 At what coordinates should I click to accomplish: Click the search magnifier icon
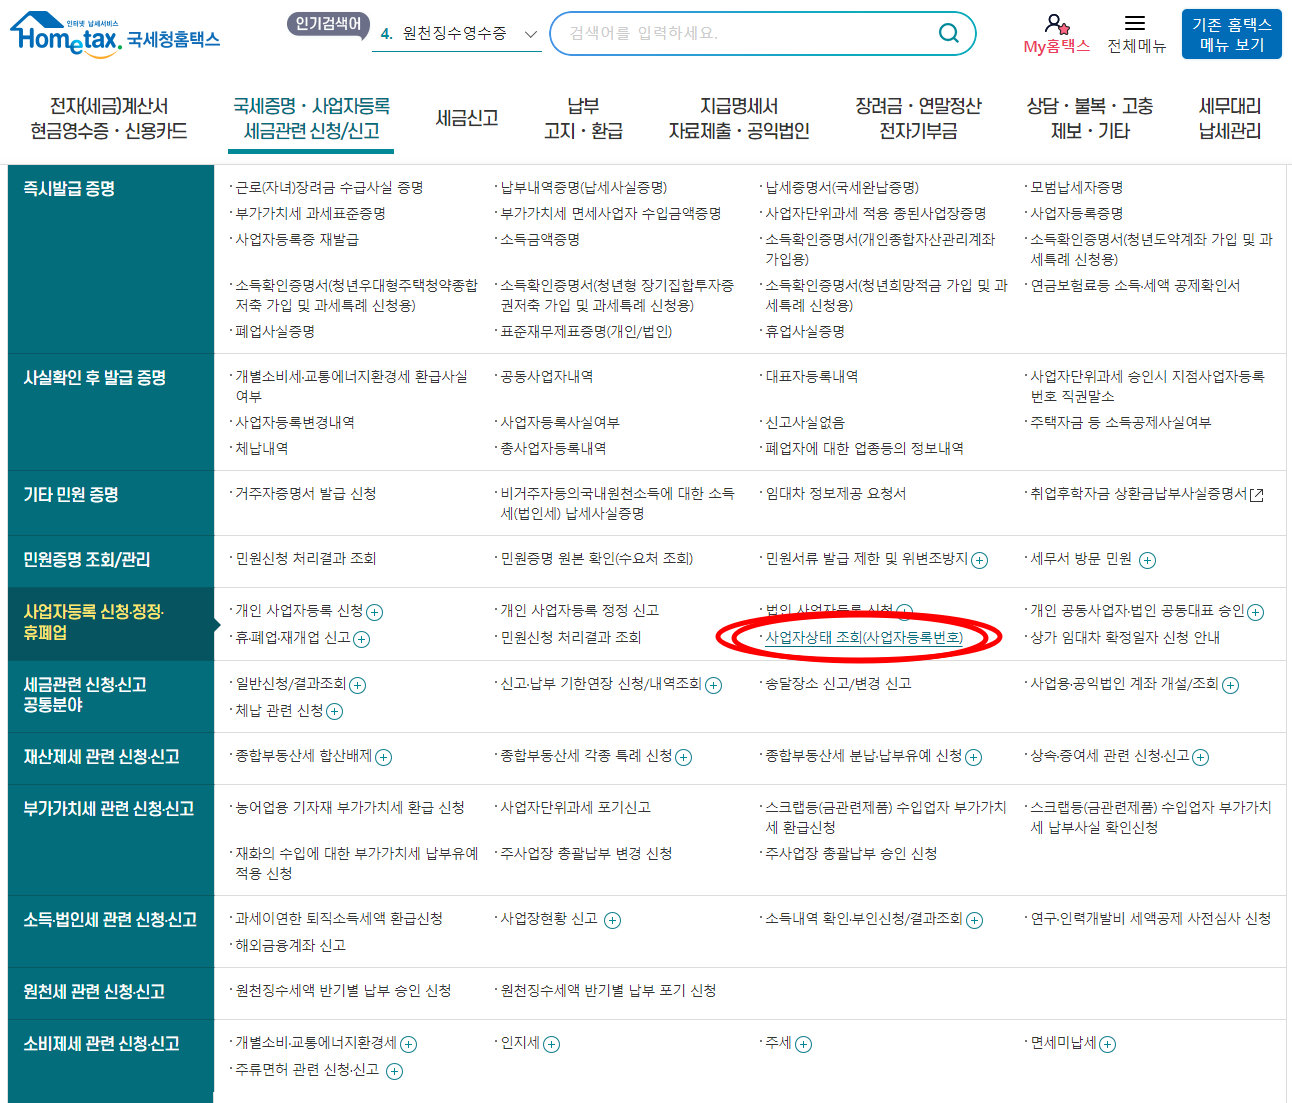coord(948,33)
